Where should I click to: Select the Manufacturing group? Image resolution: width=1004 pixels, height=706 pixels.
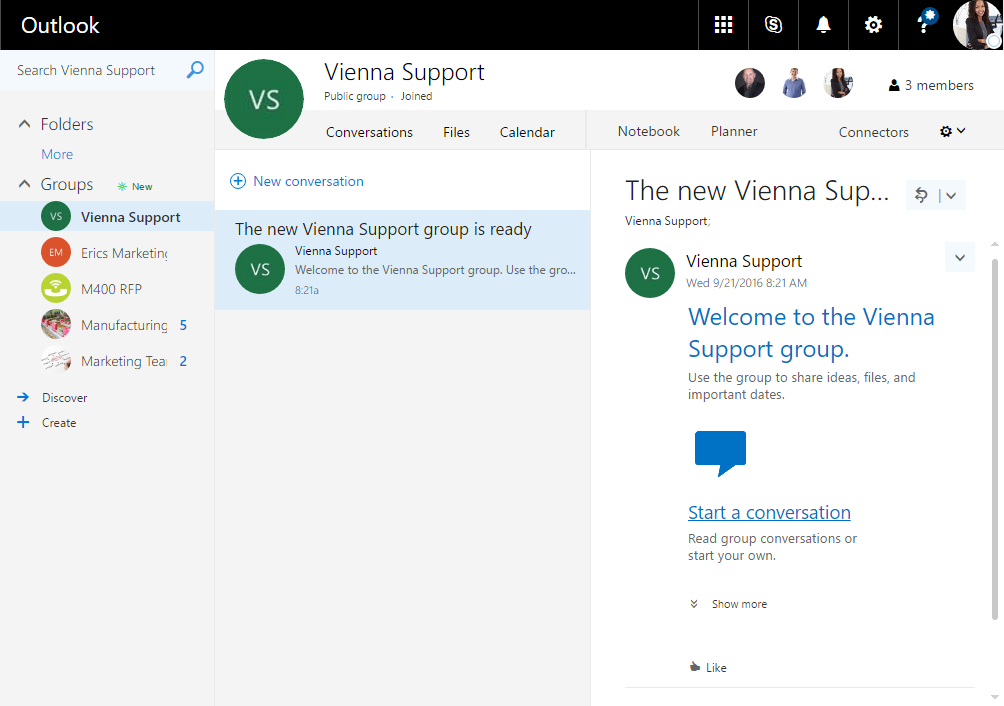[x=123, y=325]
